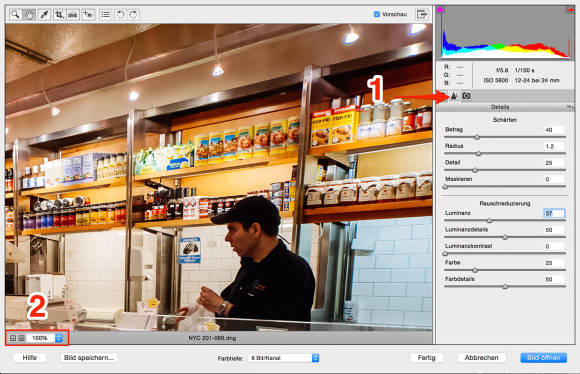Select the Red Eye Removal tool

point(88,14)
